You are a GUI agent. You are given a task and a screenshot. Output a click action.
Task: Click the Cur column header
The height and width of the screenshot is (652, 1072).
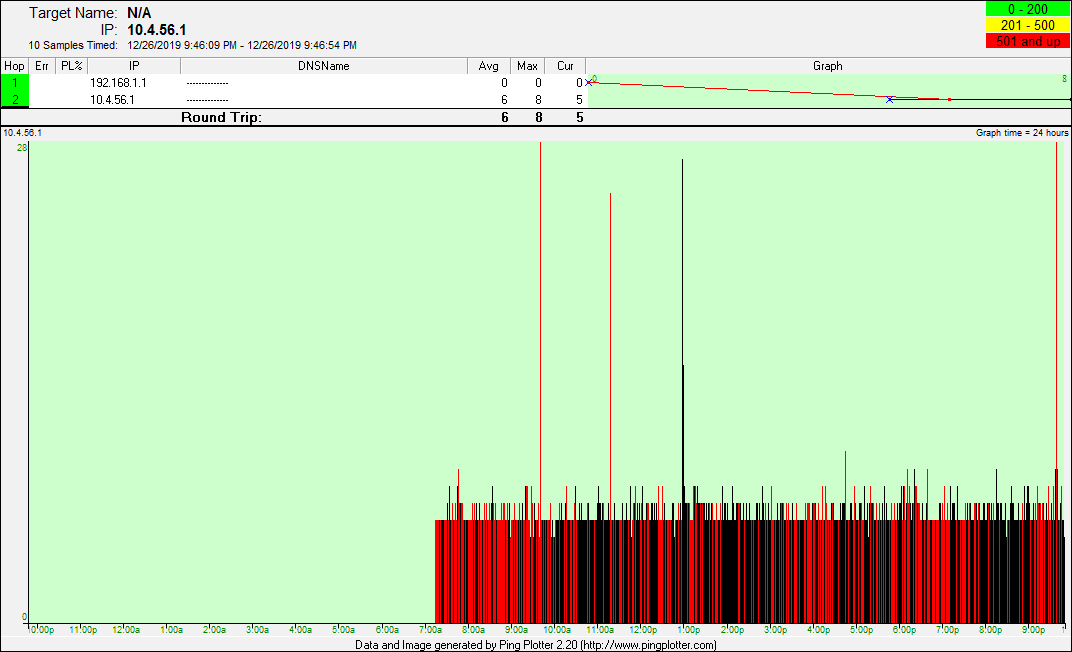(565, 66)
